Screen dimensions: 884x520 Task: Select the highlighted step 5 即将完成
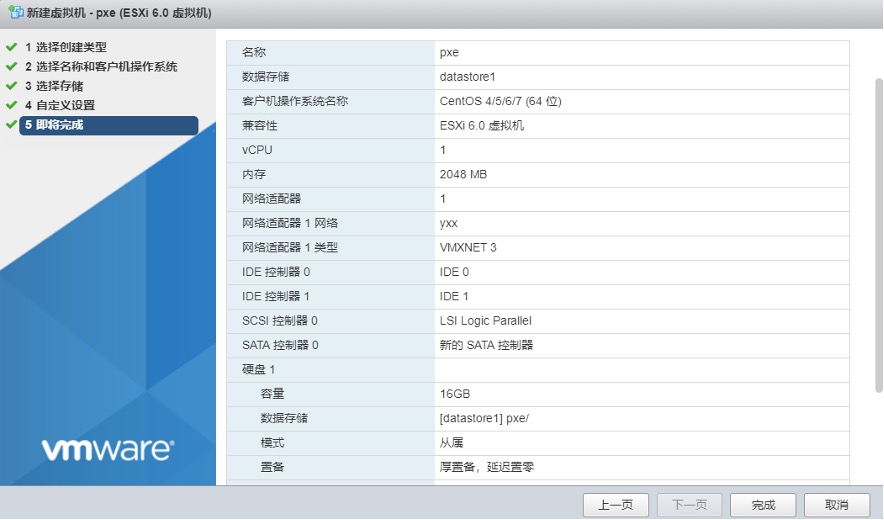(54, 125)
